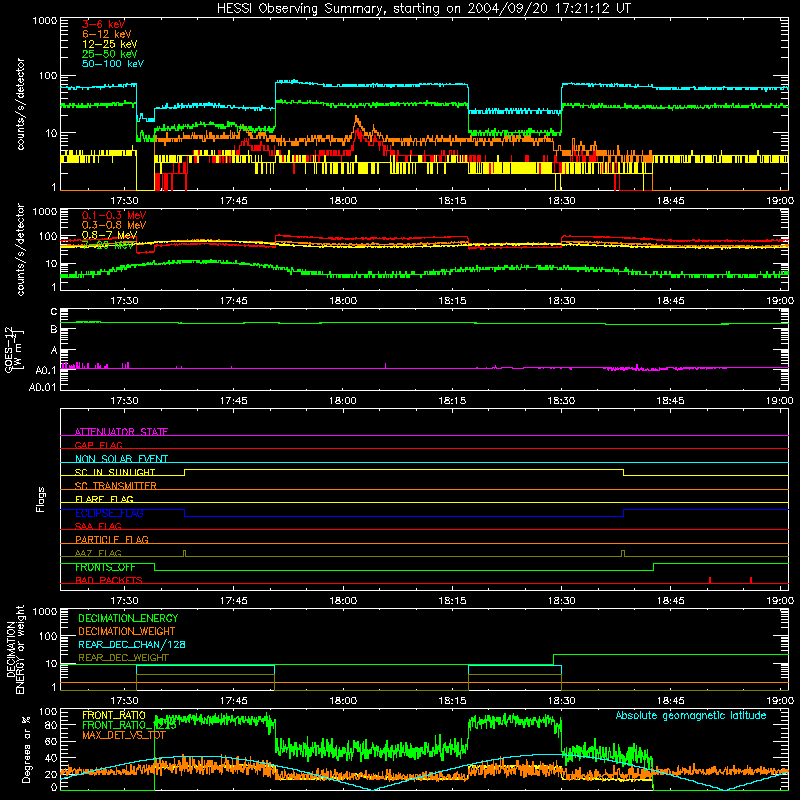Click the Absolute geomagnetic latitude label
The width and height of the screenshot is (800, 800).
[x=691, y=715]
